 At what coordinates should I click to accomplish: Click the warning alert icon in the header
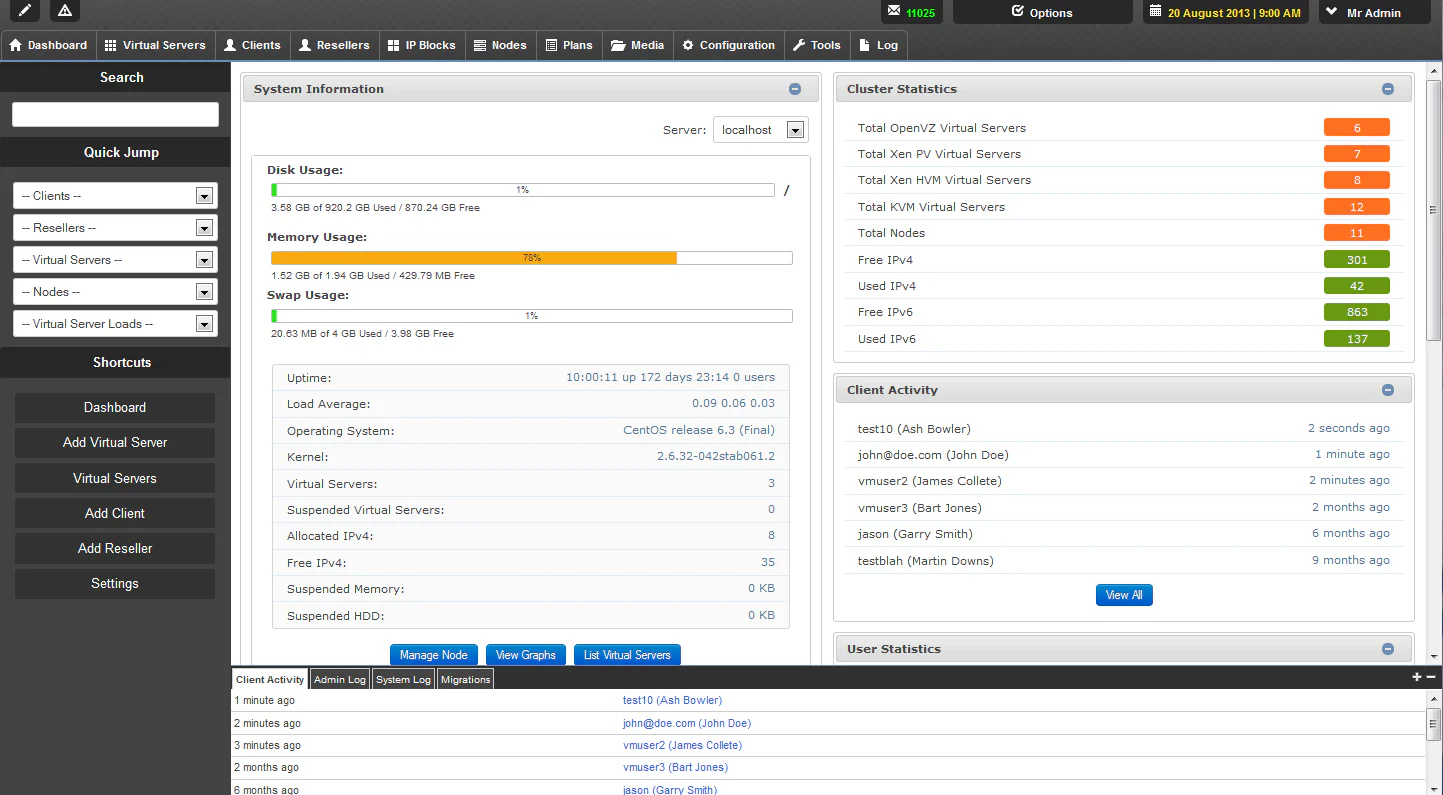pos(64,11)
